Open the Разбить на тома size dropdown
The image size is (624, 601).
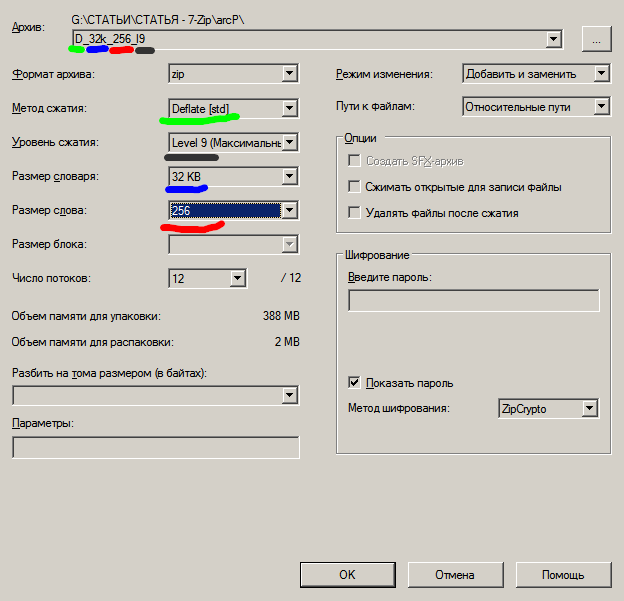[x=156, y=395]
